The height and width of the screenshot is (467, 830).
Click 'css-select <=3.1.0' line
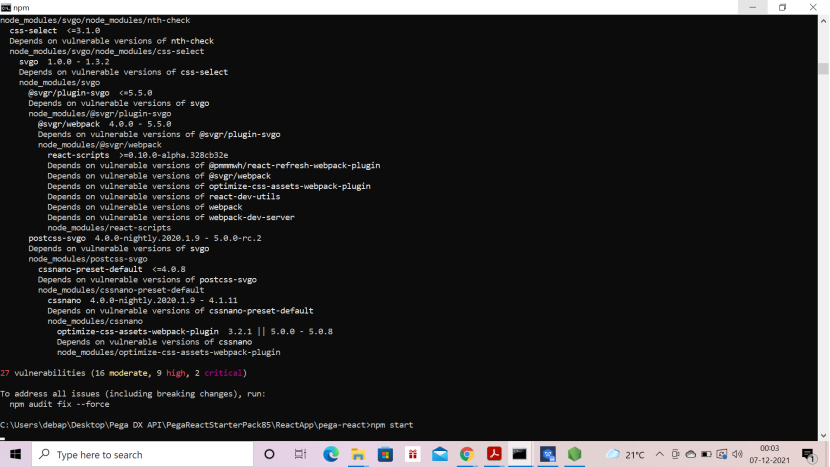(55, 30)
